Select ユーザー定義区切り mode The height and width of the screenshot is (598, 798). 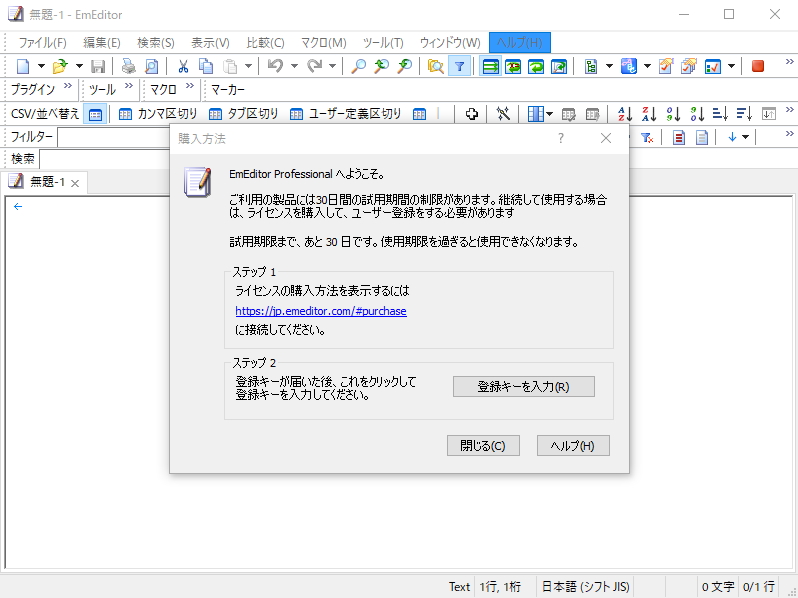click(346, 114)
